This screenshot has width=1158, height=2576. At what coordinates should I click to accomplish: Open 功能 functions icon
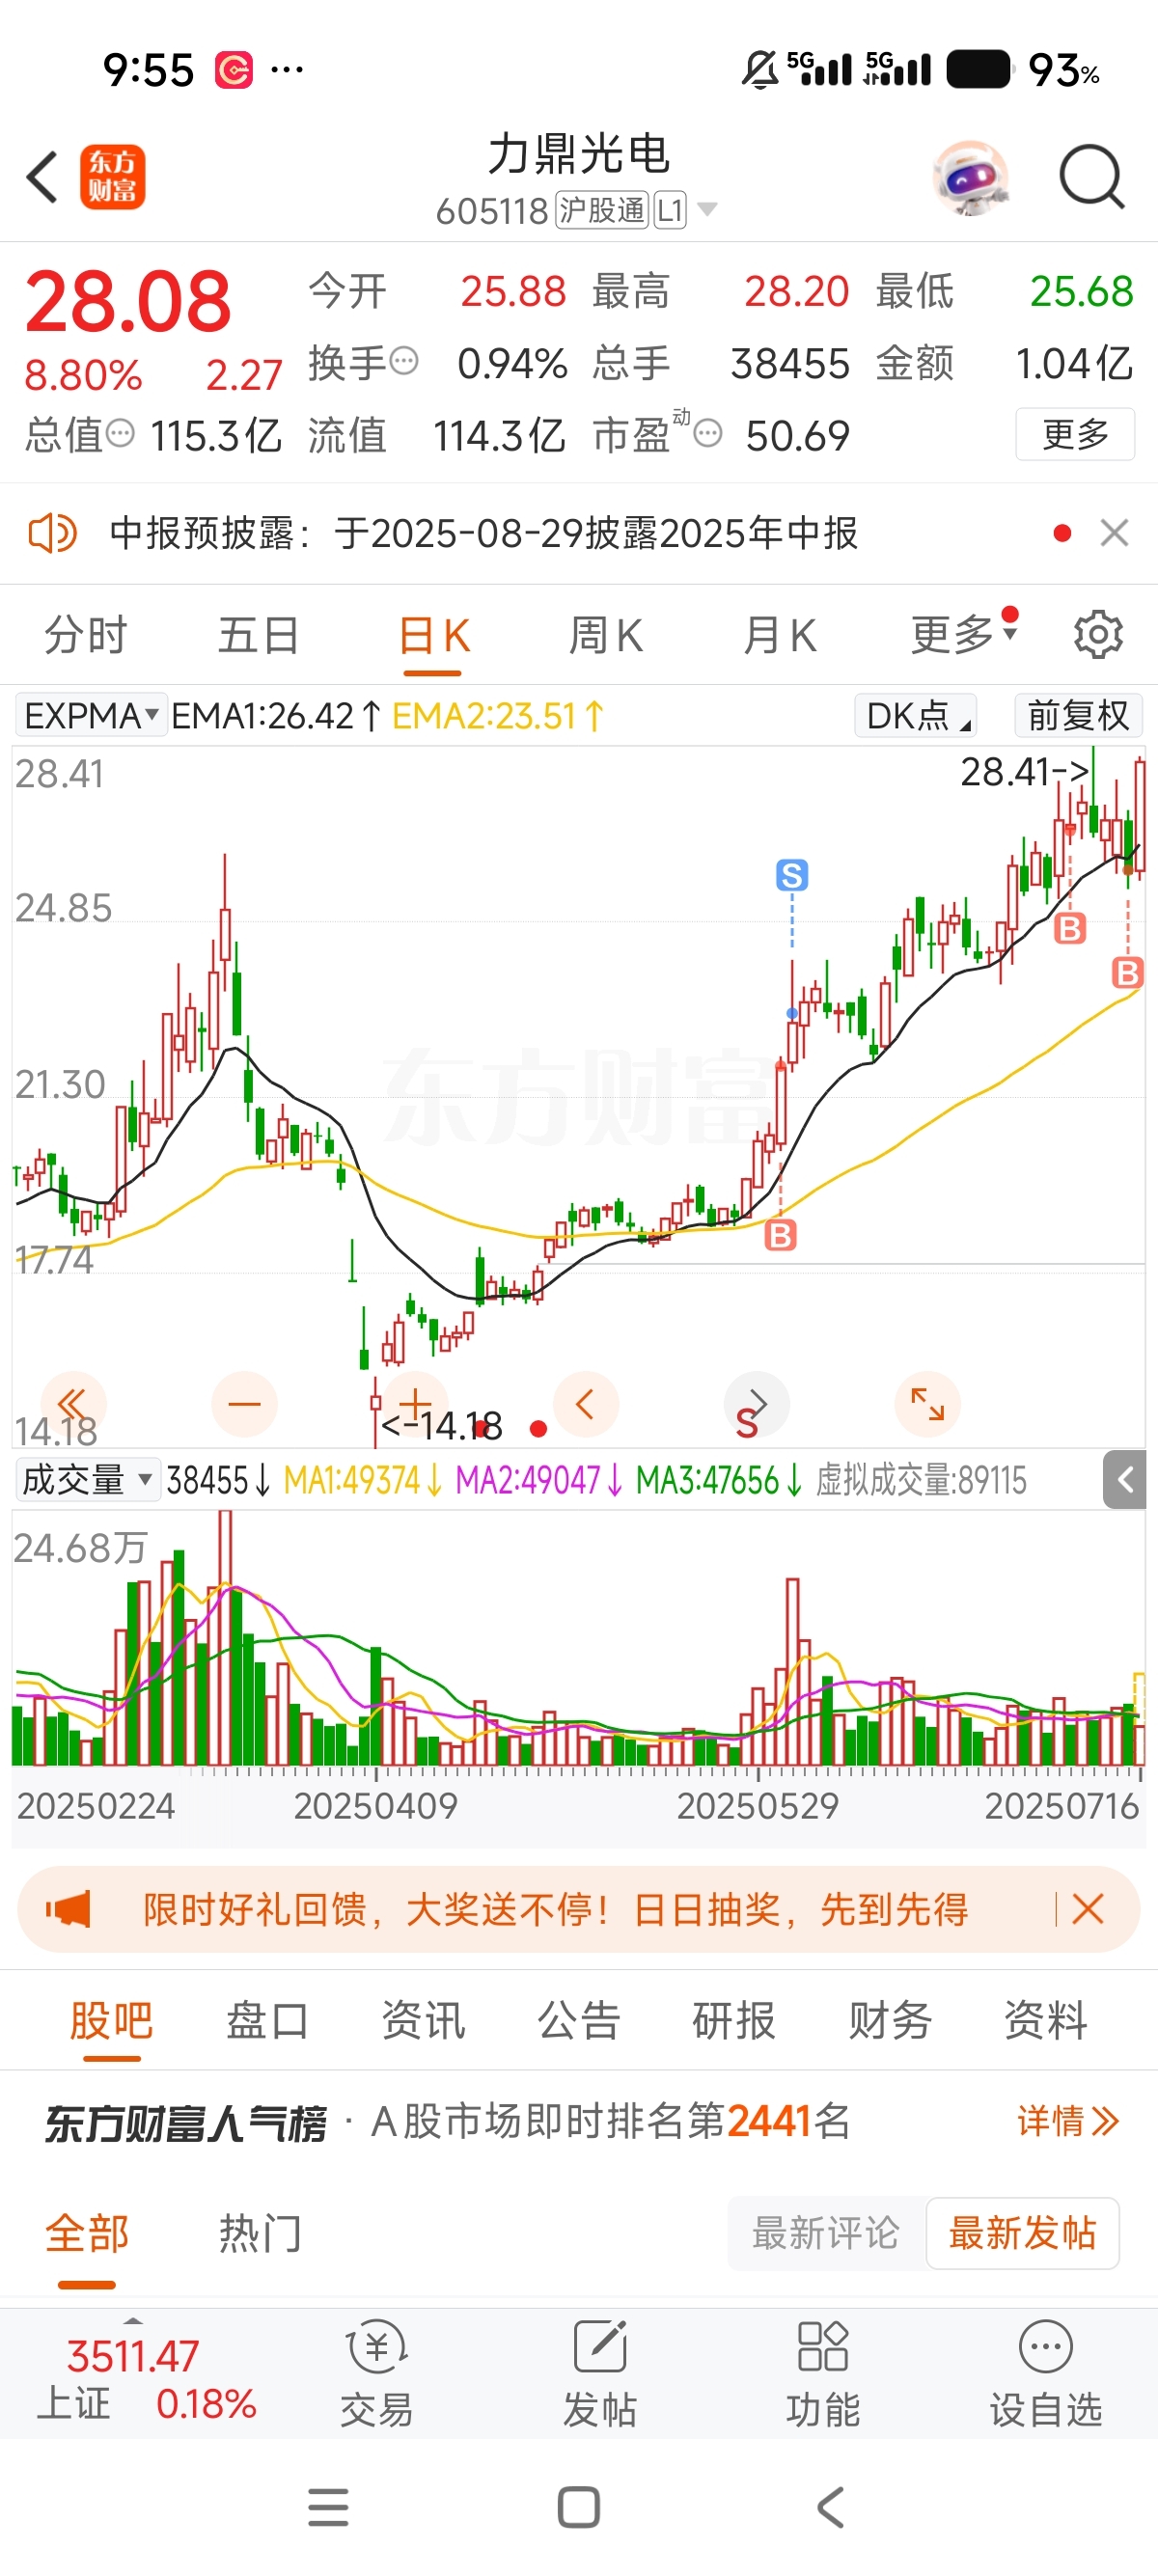click(x=823, y=2374)
